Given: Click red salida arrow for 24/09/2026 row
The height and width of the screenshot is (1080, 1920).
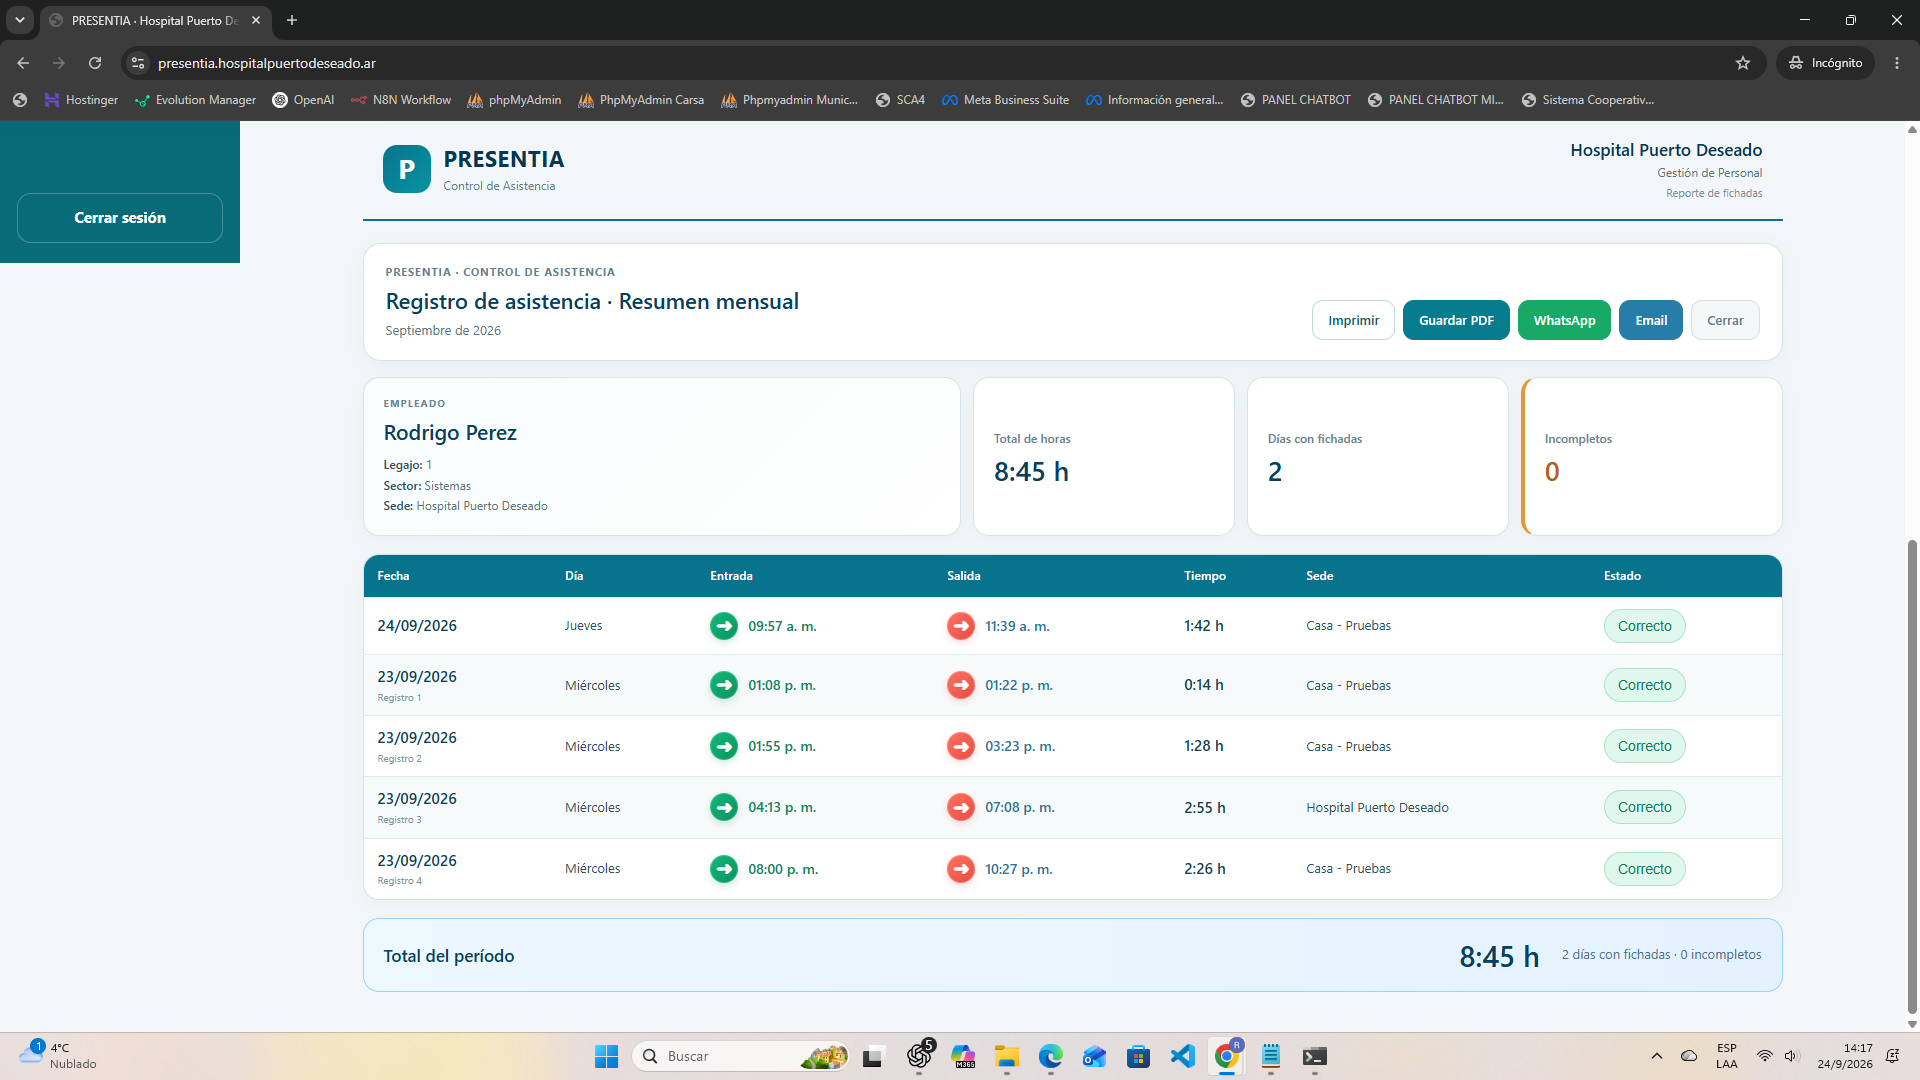Looking at the screenshot, I should 960,626.
